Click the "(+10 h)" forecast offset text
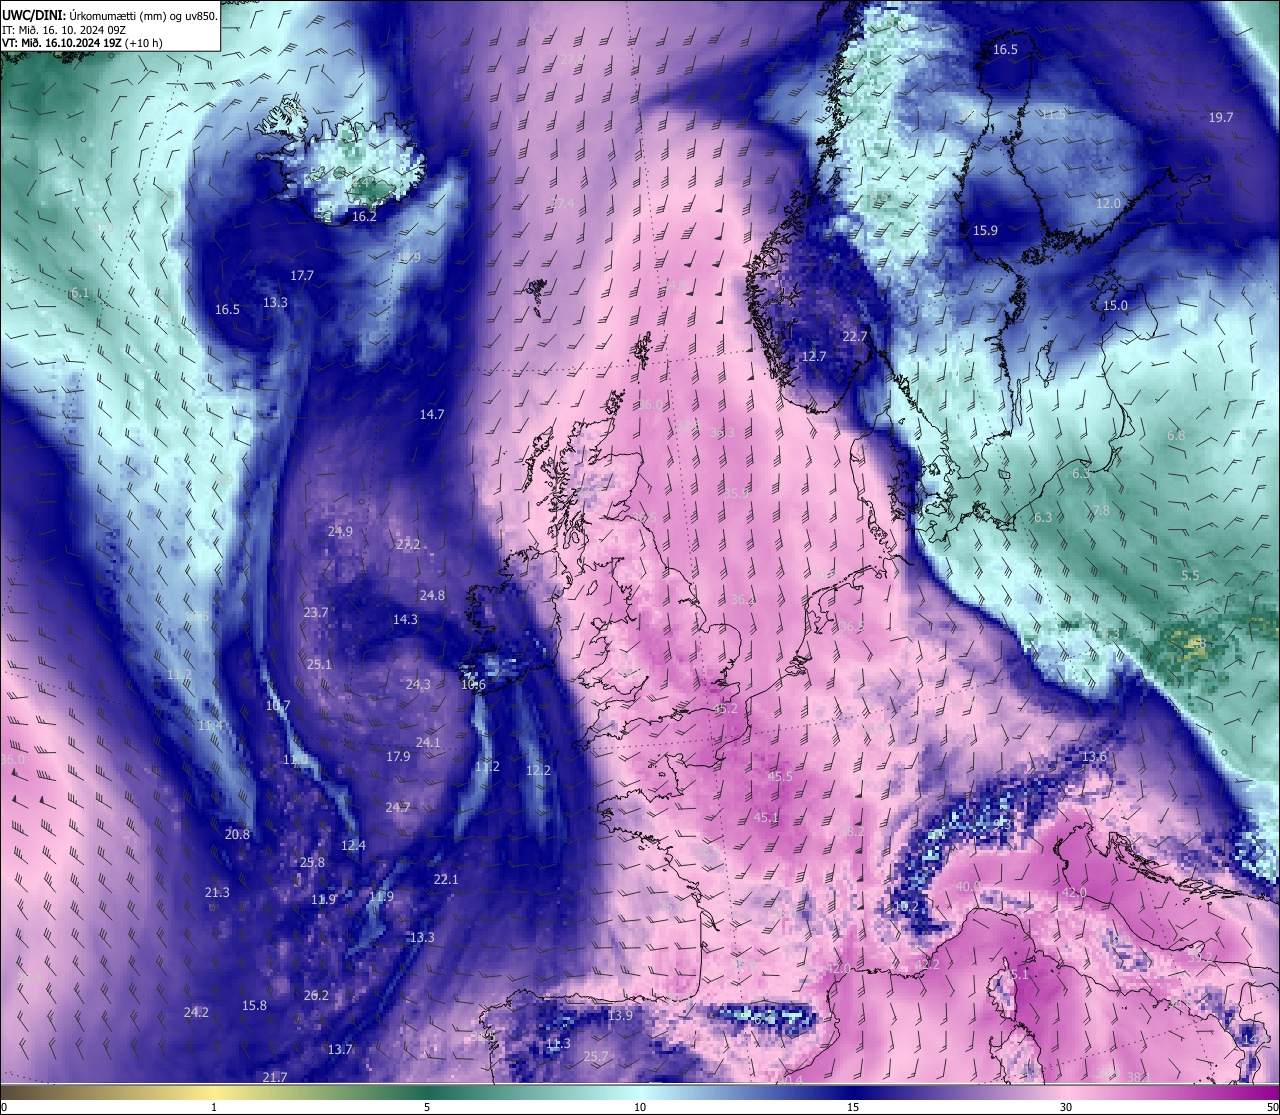The width and height of the screenshot is (1280, 1115). click(144, 43)
